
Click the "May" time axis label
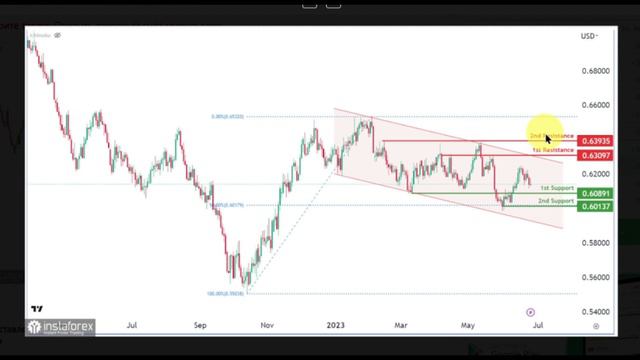pyautogui.click(x=468, y=325)
